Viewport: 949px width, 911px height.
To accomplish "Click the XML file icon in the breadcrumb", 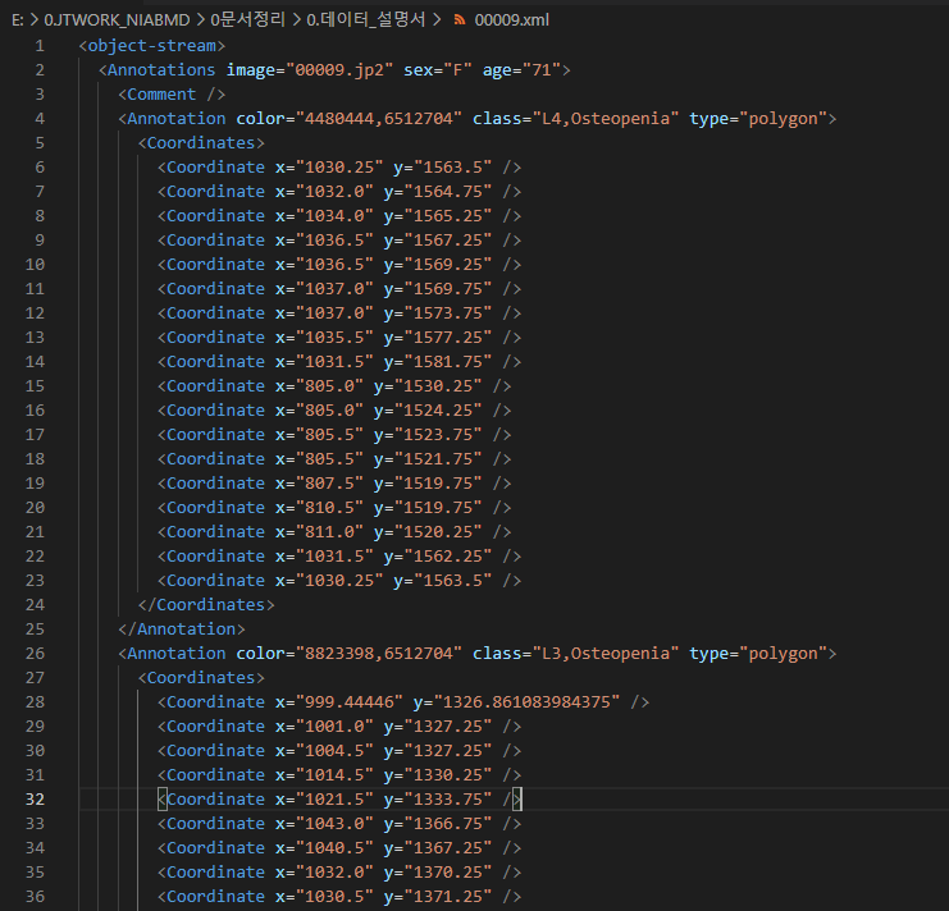I will click(459, 20).
